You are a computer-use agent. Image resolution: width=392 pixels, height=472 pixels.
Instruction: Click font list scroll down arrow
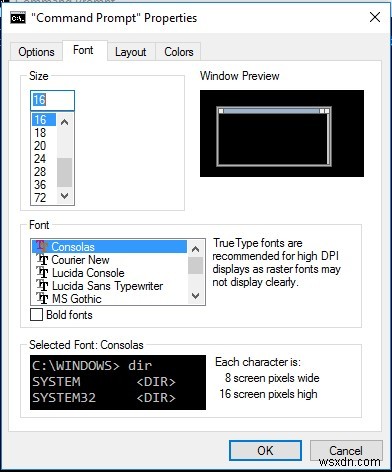[195, 295]
